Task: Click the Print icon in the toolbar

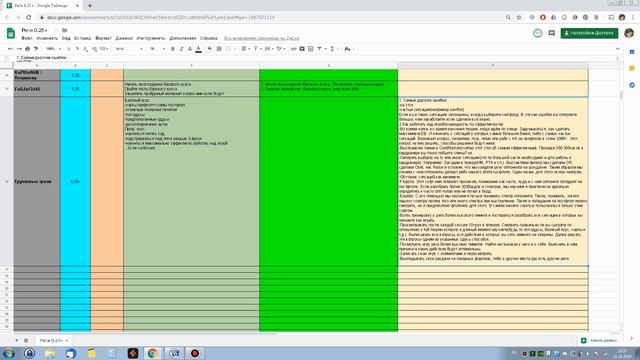Action: [27, 49]
